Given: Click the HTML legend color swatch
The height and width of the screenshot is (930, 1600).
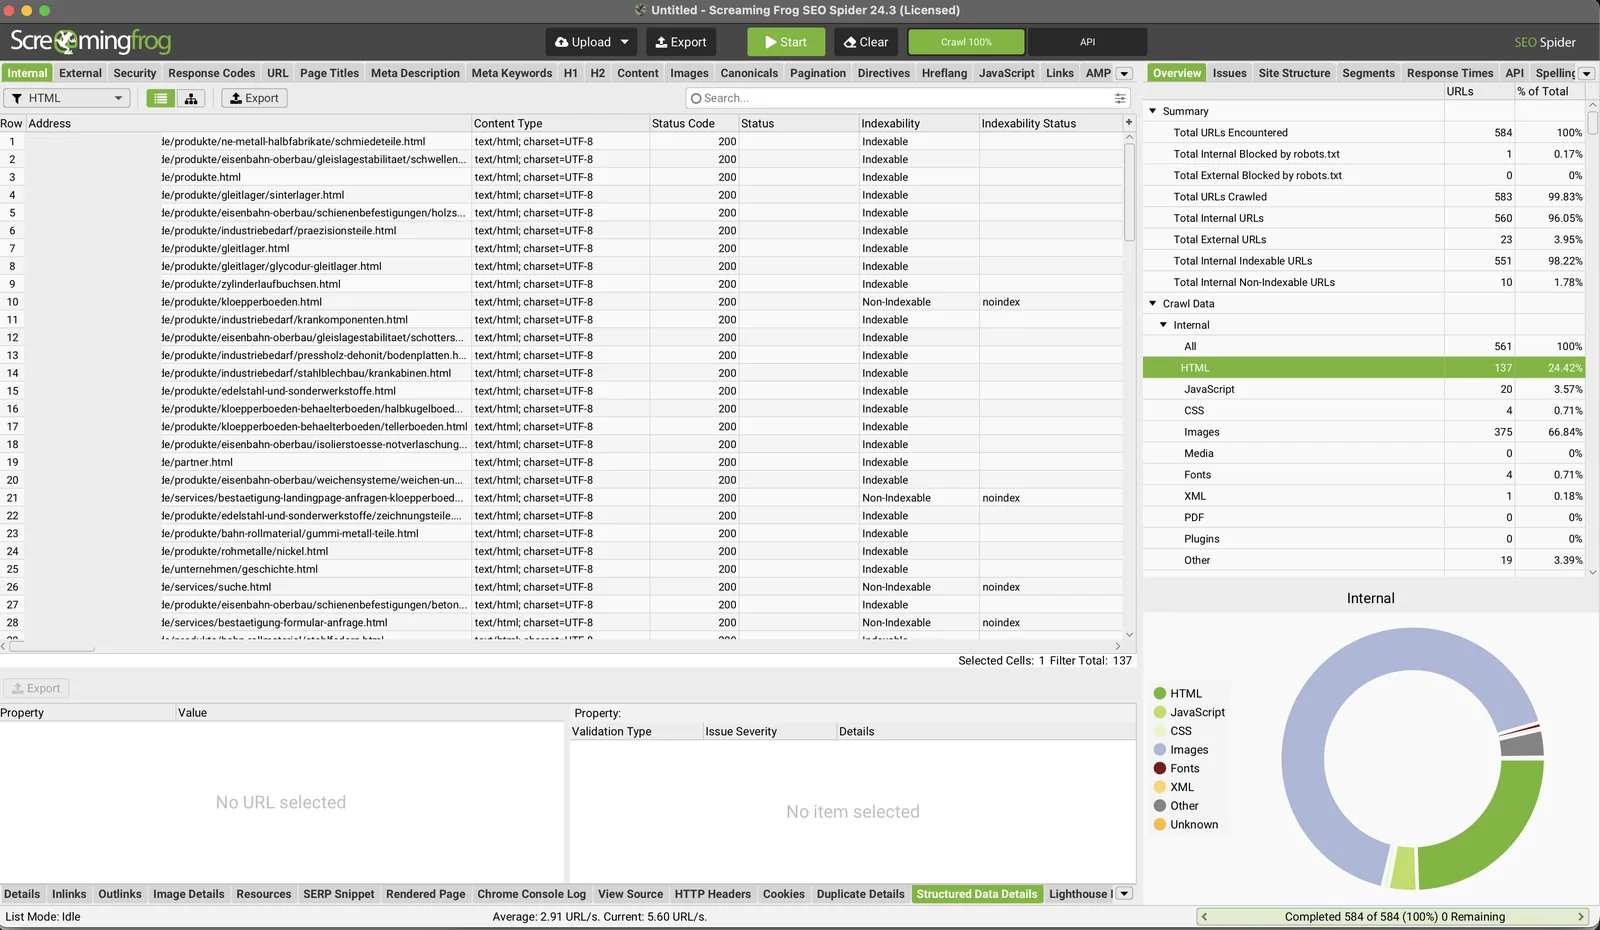Looking at the screenshot, I should (x=1160, y=693).
